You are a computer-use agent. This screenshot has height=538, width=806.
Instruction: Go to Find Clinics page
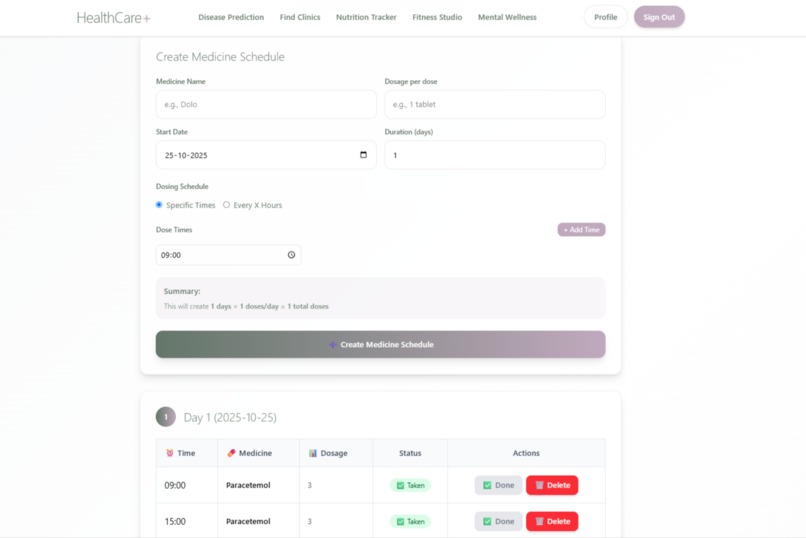pyautogui.click(x=300, y=17)
